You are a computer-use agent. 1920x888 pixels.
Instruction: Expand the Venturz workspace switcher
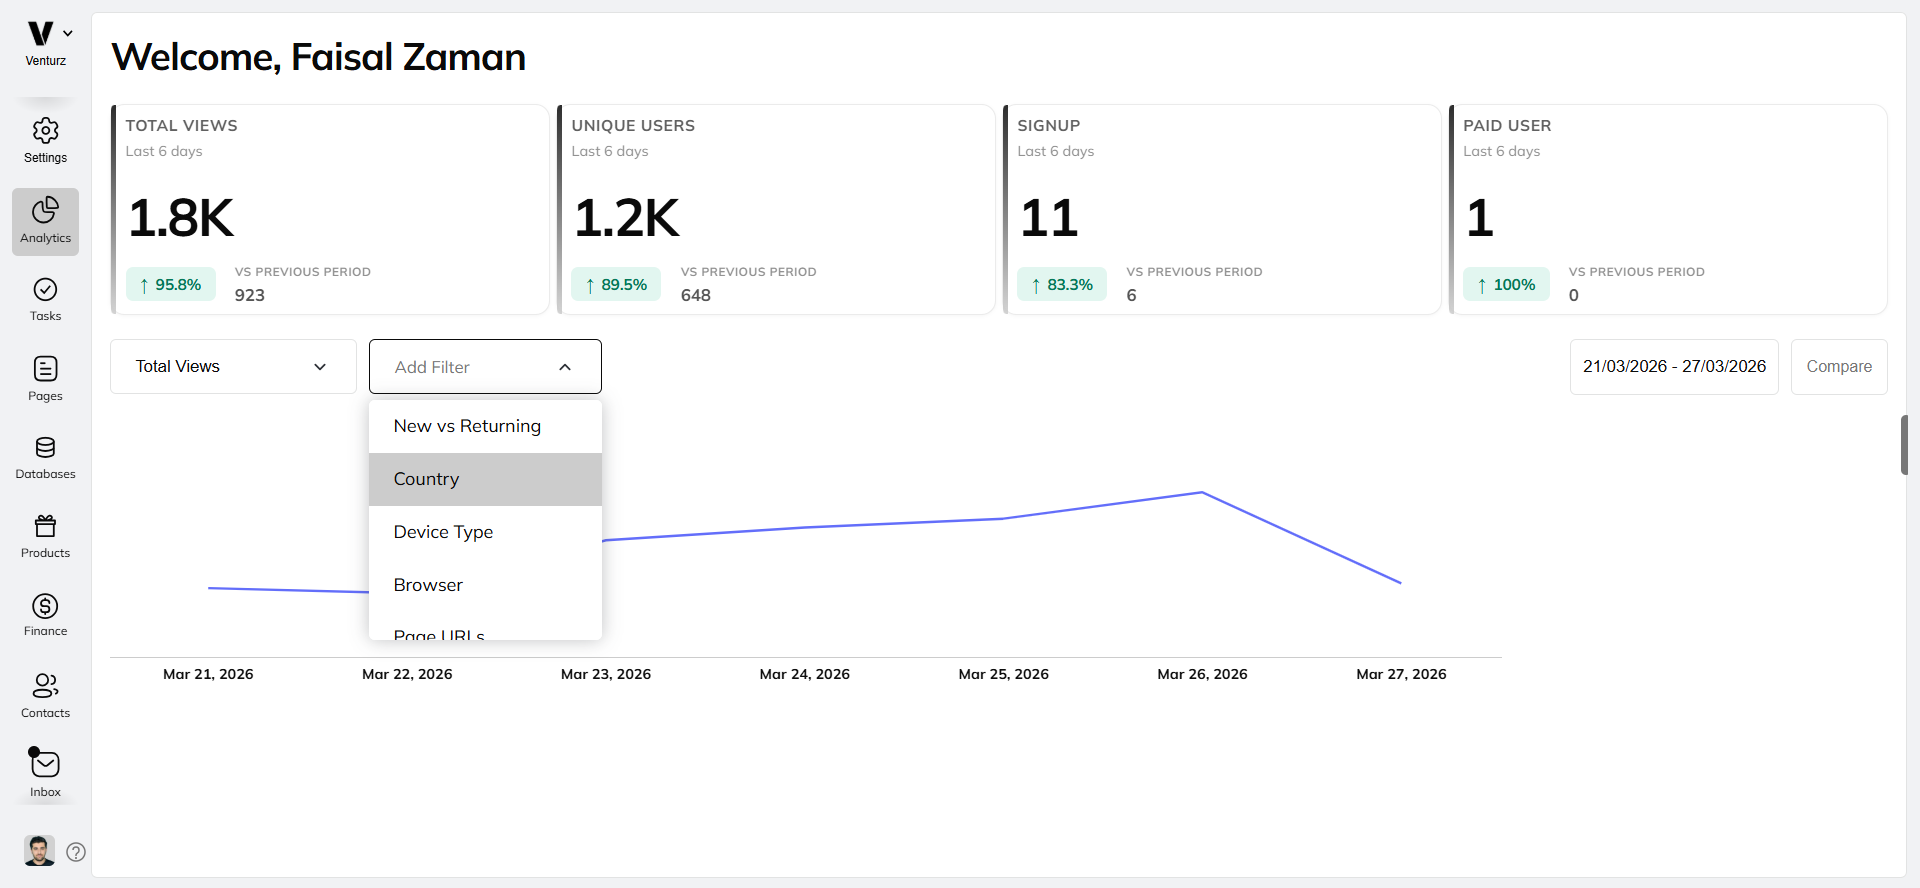[x=67, y=34]
